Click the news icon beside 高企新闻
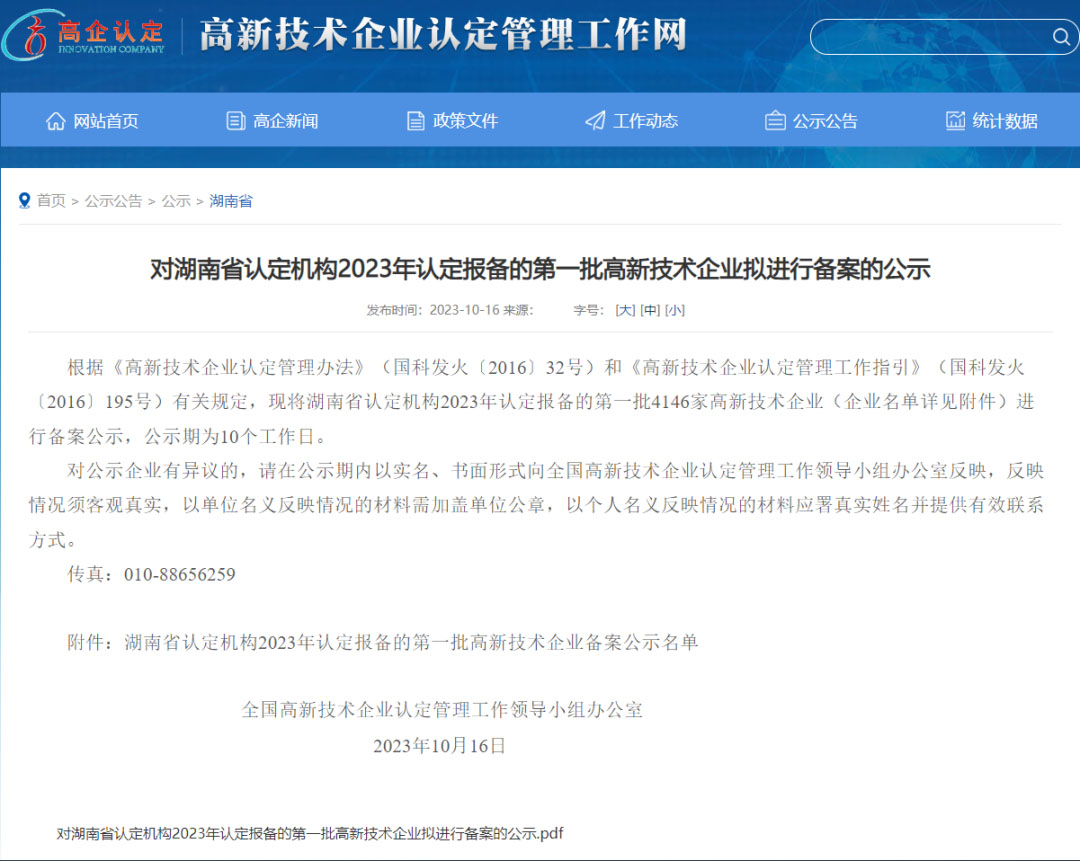The height and width of the screenshot is (861, 1080). coord(233,120)
